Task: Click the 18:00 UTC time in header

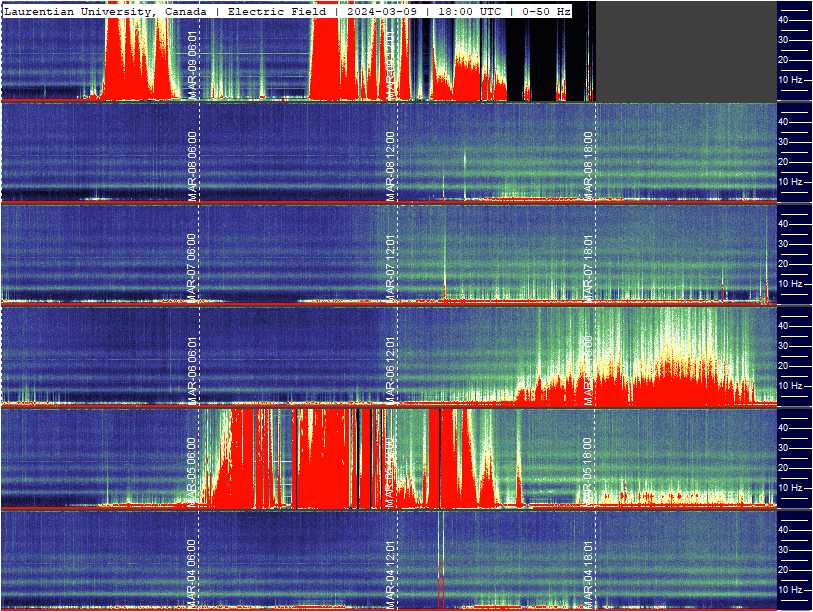Action: (x=470, y=11)
